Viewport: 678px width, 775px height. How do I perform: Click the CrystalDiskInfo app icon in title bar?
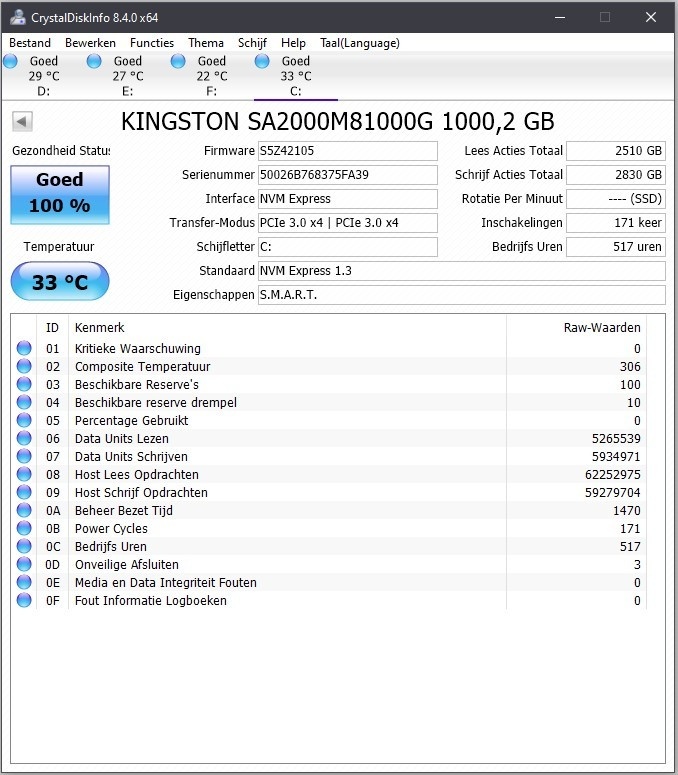pyautogui.click(x=18, y=17)
